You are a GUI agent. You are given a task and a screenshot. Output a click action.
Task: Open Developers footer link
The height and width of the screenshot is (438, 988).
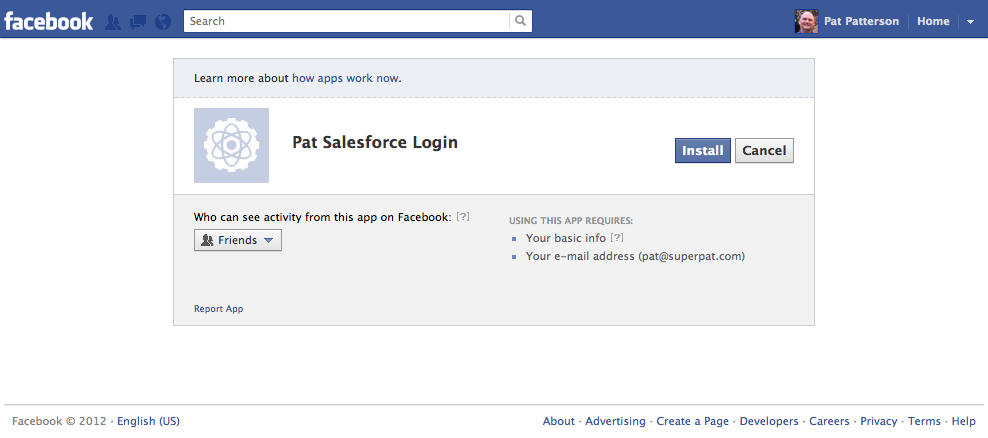[769, 421]
